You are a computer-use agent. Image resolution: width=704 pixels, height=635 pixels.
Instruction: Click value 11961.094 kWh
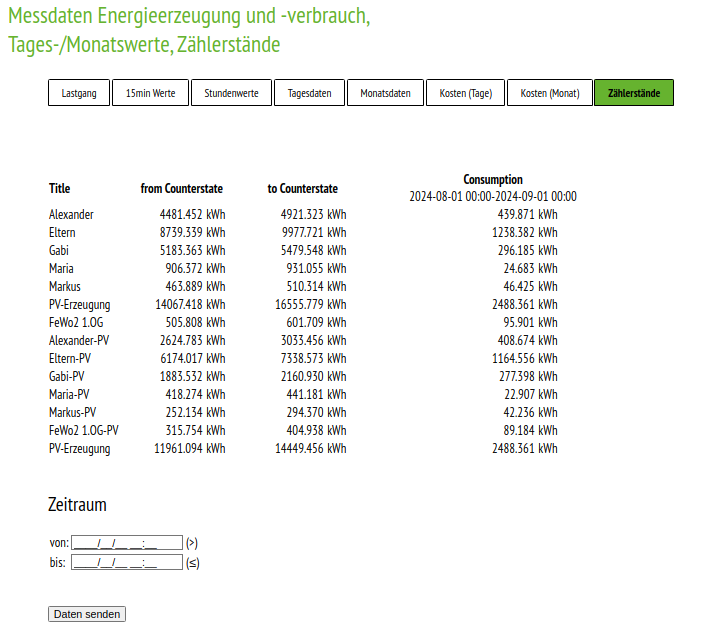(x=190, y=448)
